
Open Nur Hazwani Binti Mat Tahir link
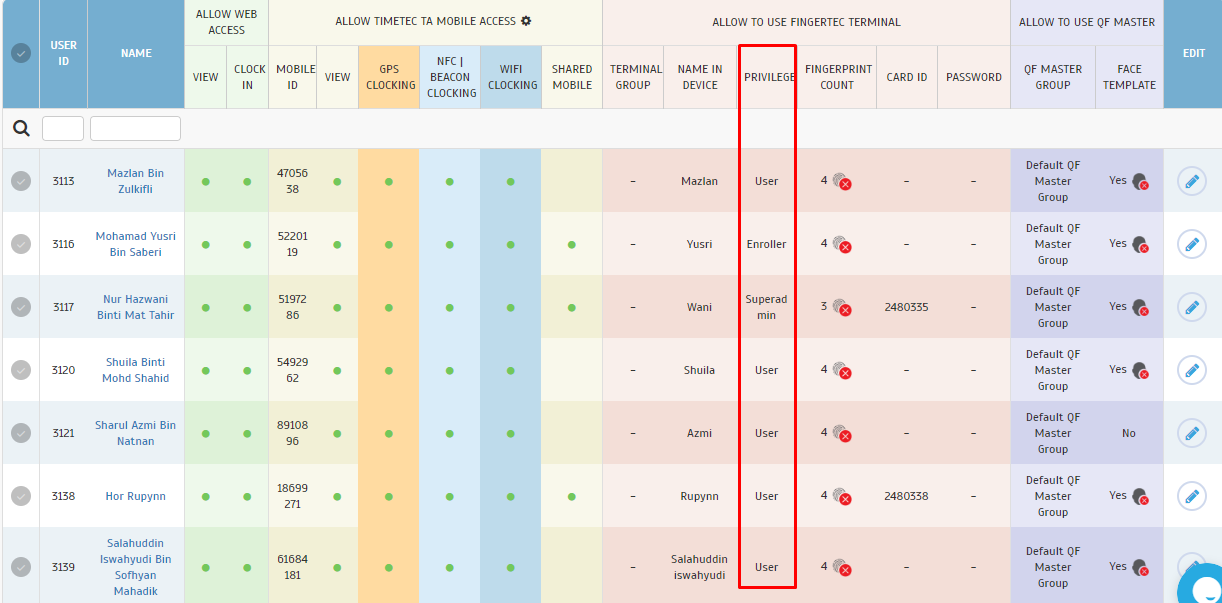[136, 307]
